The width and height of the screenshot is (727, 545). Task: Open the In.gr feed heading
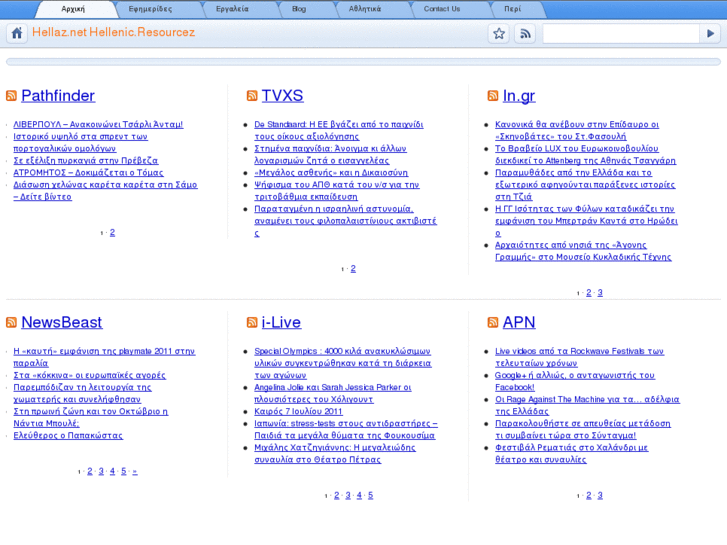(519, 96)
